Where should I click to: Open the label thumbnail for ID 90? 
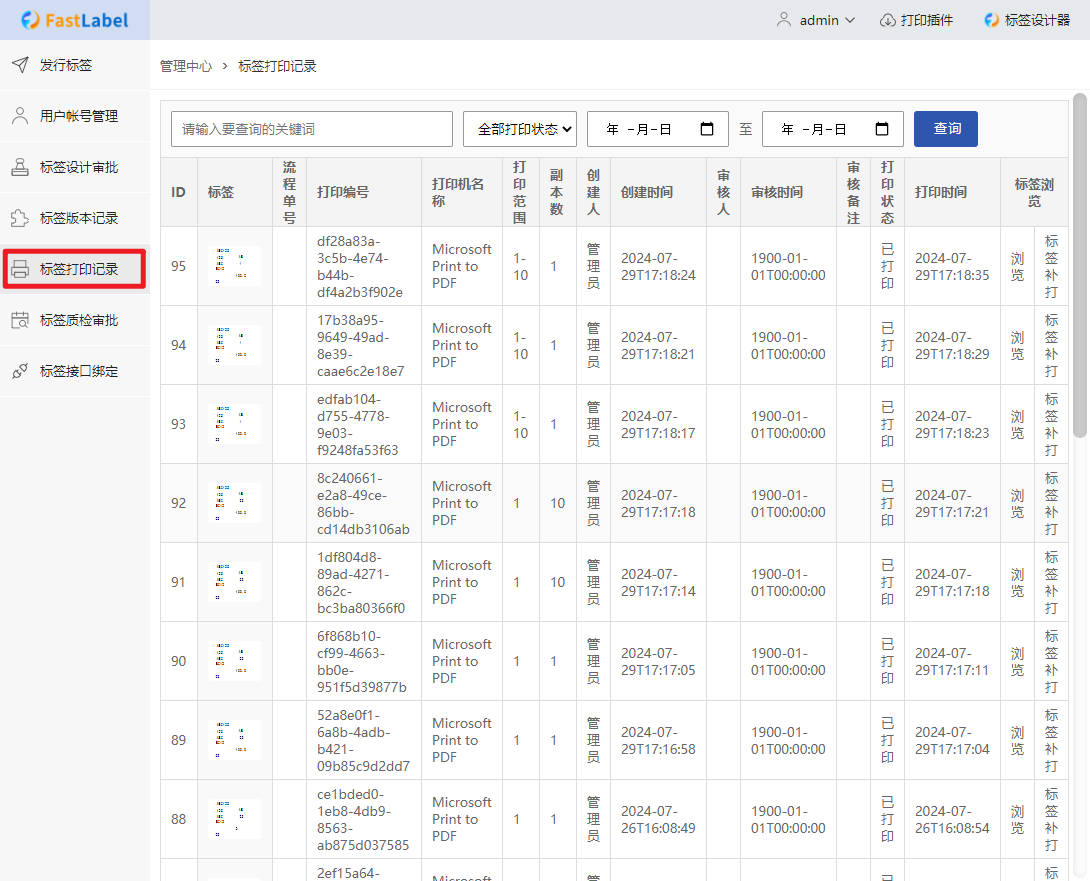[x=235, y=661]
